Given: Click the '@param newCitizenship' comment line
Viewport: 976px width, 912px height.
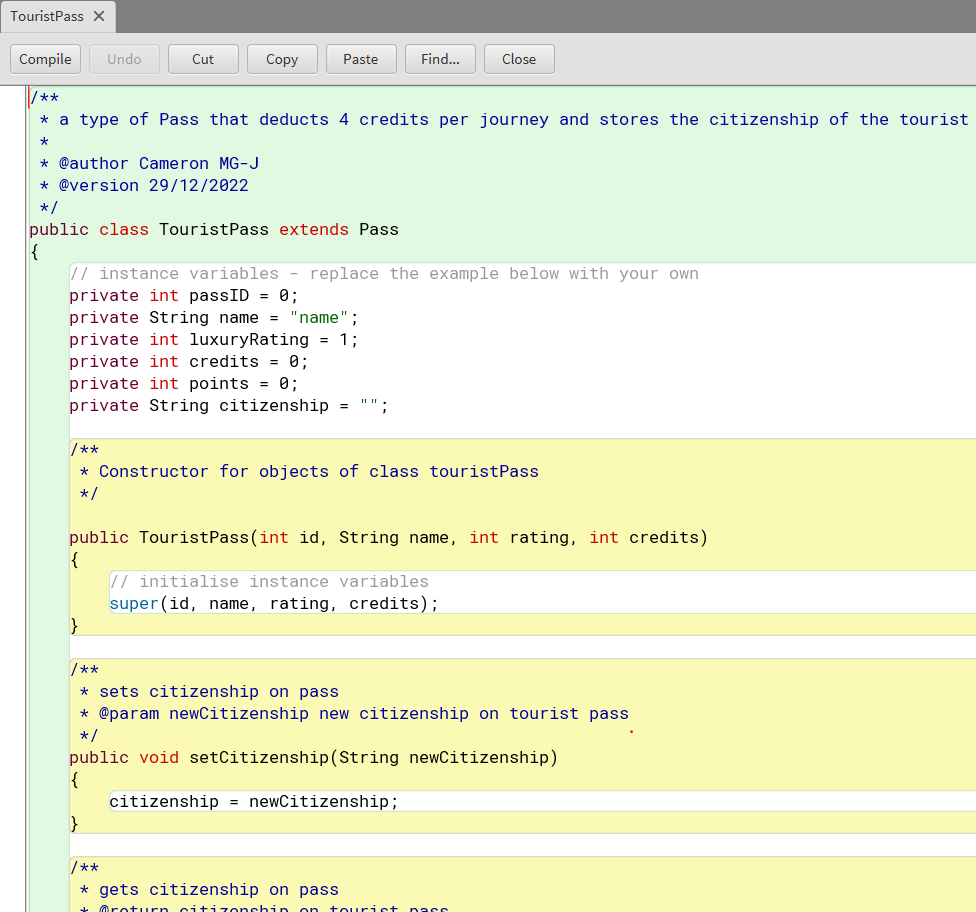Looking at the screenshot, I should pyautogui.click(x=354, y=713).
